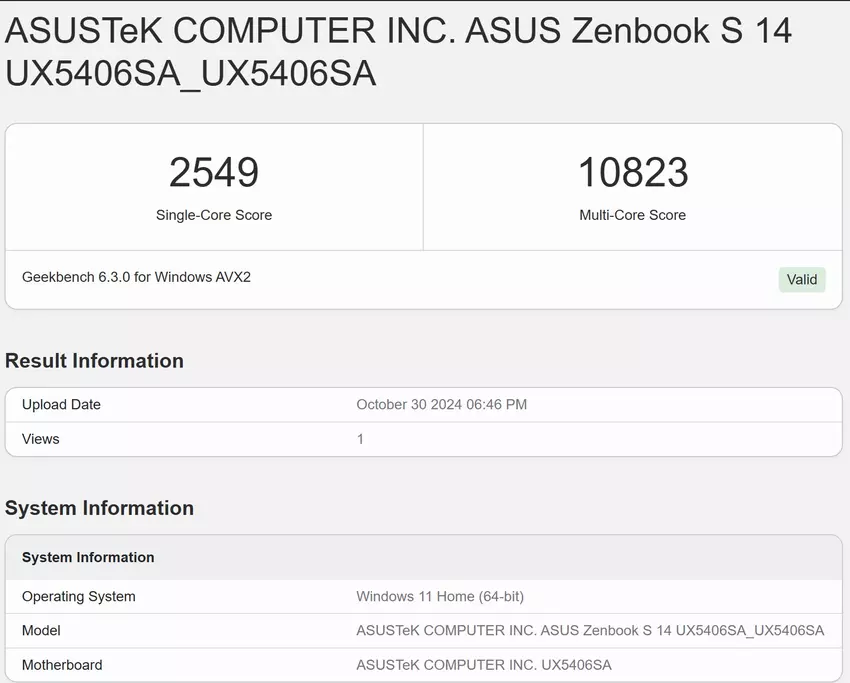
Task: Click the Operating System row label
Action: coord(79,597)
